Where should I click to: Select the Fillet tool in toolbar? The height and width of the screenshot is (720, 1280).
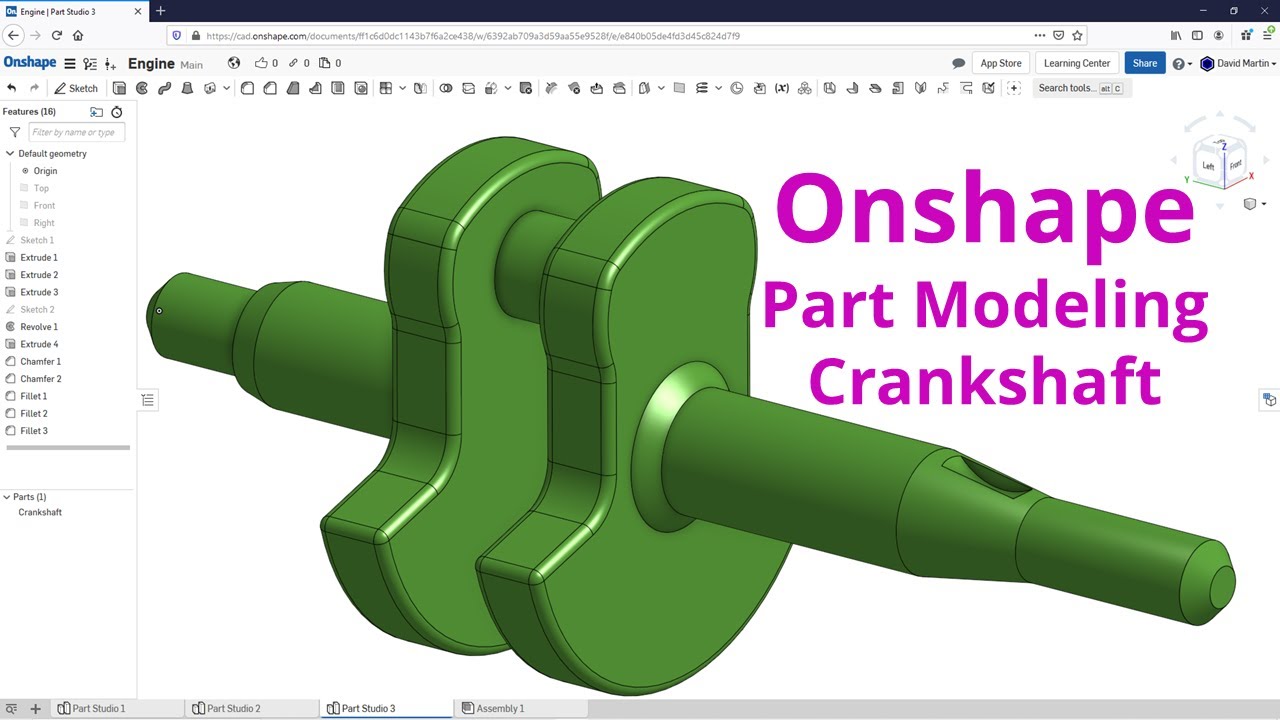tap(247, 88)
